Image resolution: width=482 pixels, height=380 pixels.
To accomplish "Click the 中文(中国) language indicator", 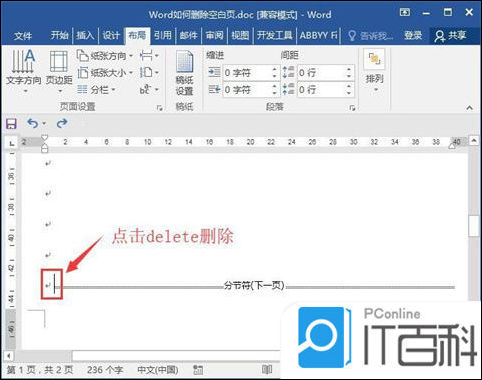I will click(158, 370).
